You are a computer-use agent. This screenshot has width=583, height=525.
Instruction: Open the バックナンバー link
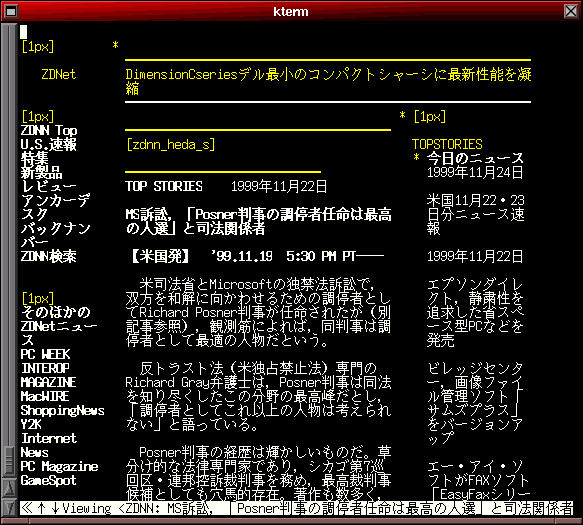pyautogui.click(x=55, y=235)
